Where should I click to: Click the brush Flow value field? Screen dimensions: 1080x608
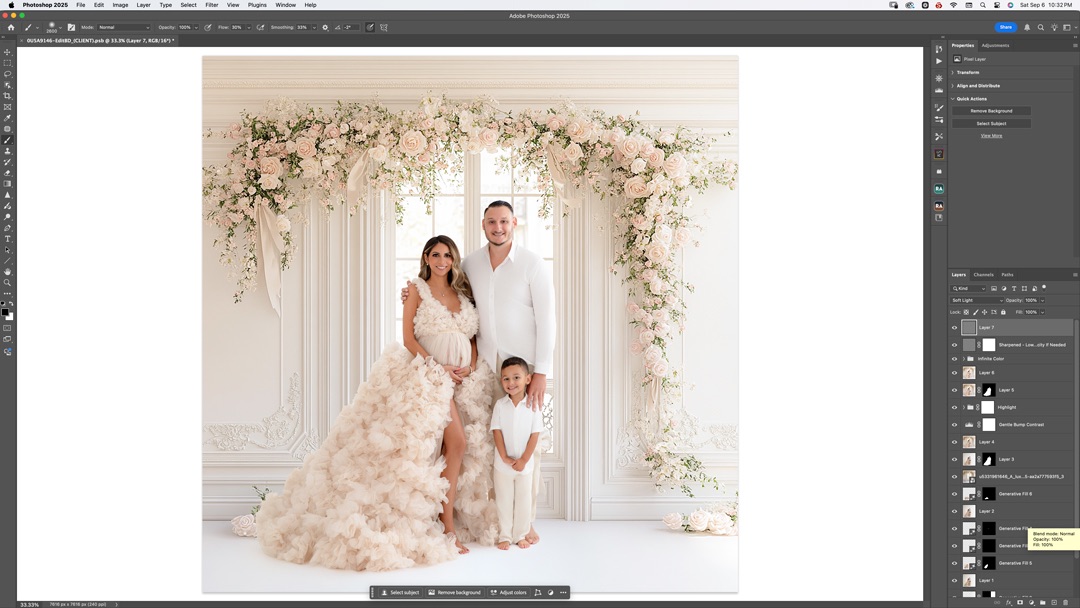237,28
